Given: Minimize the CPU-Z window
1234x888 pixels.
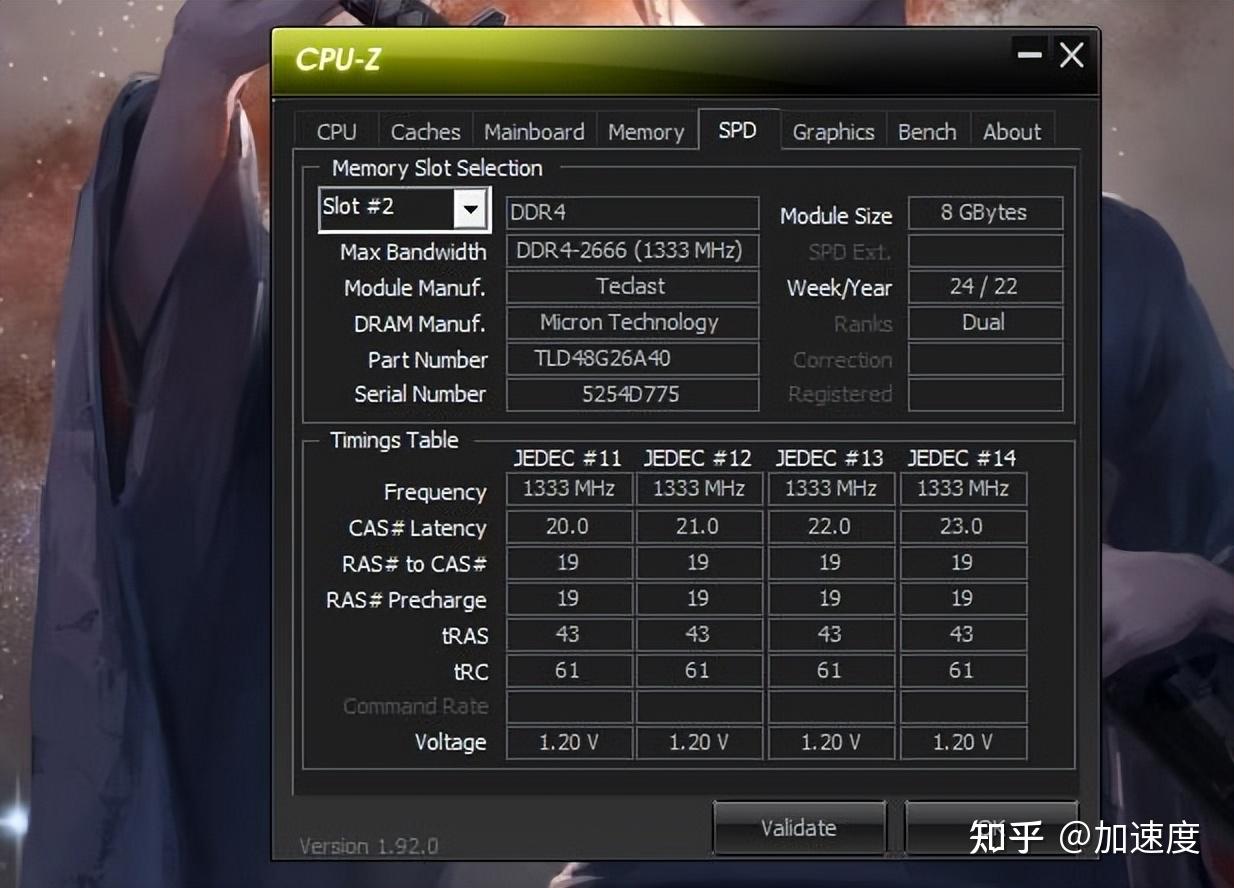Looking at the screenshot, I should 1029,55.
